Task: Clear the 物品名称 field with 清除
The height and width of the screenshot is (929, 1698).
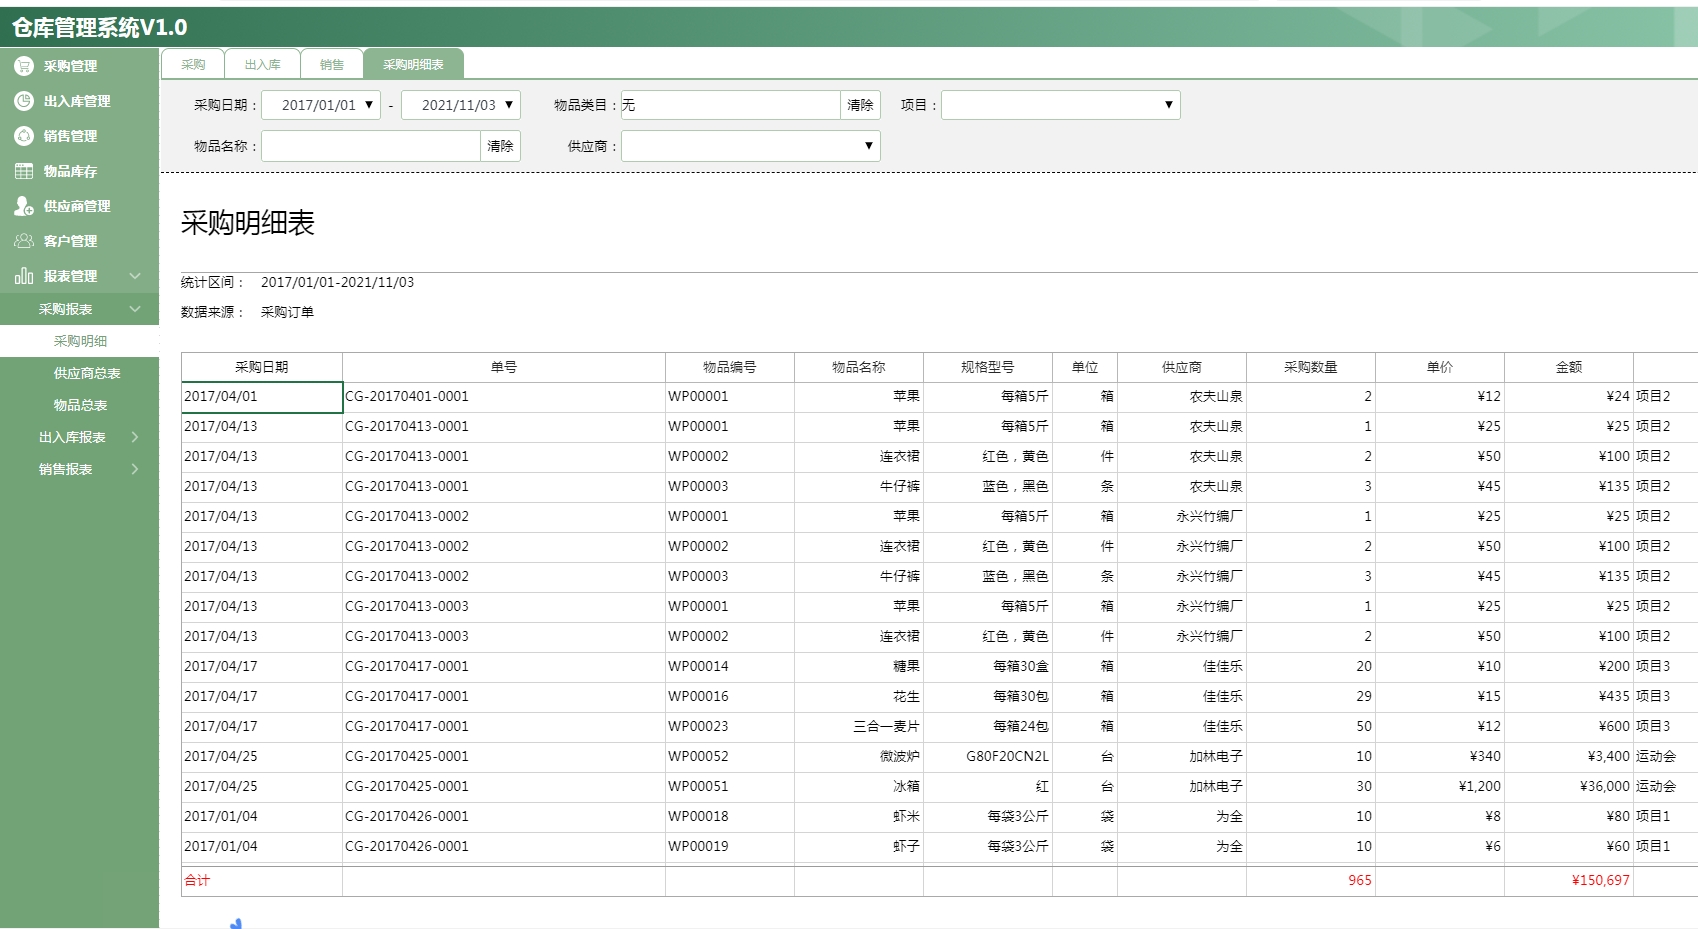Action: (x=500, y=146)
